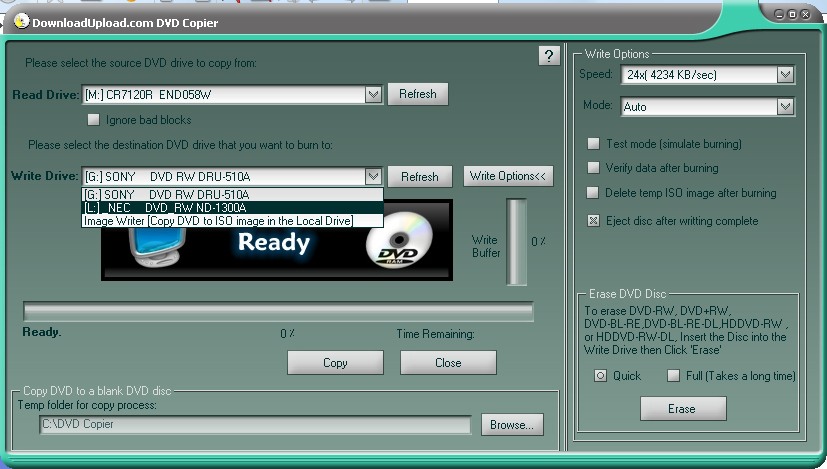The height and width of the screenshot is (469, 827).
Task: Enable Test mode (simulate burning)
Action: click(x=594, y=143)
